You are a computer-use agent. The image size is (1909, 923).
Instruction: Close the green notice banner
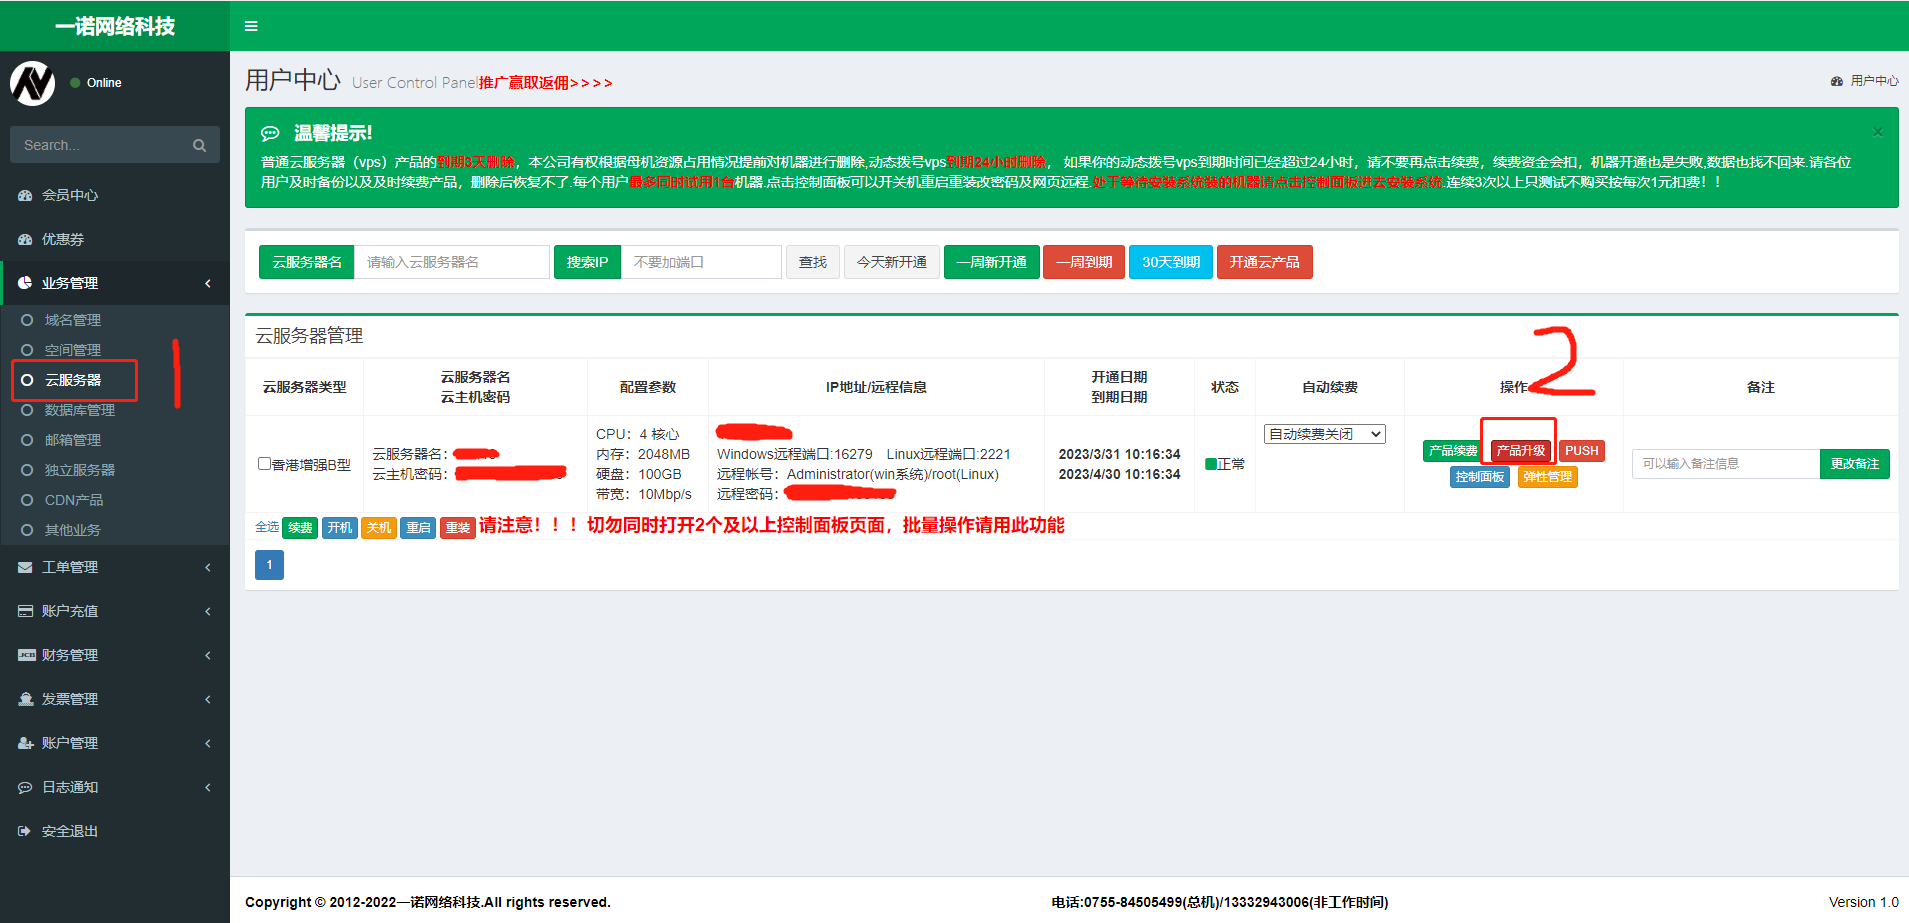(1877, 132)
